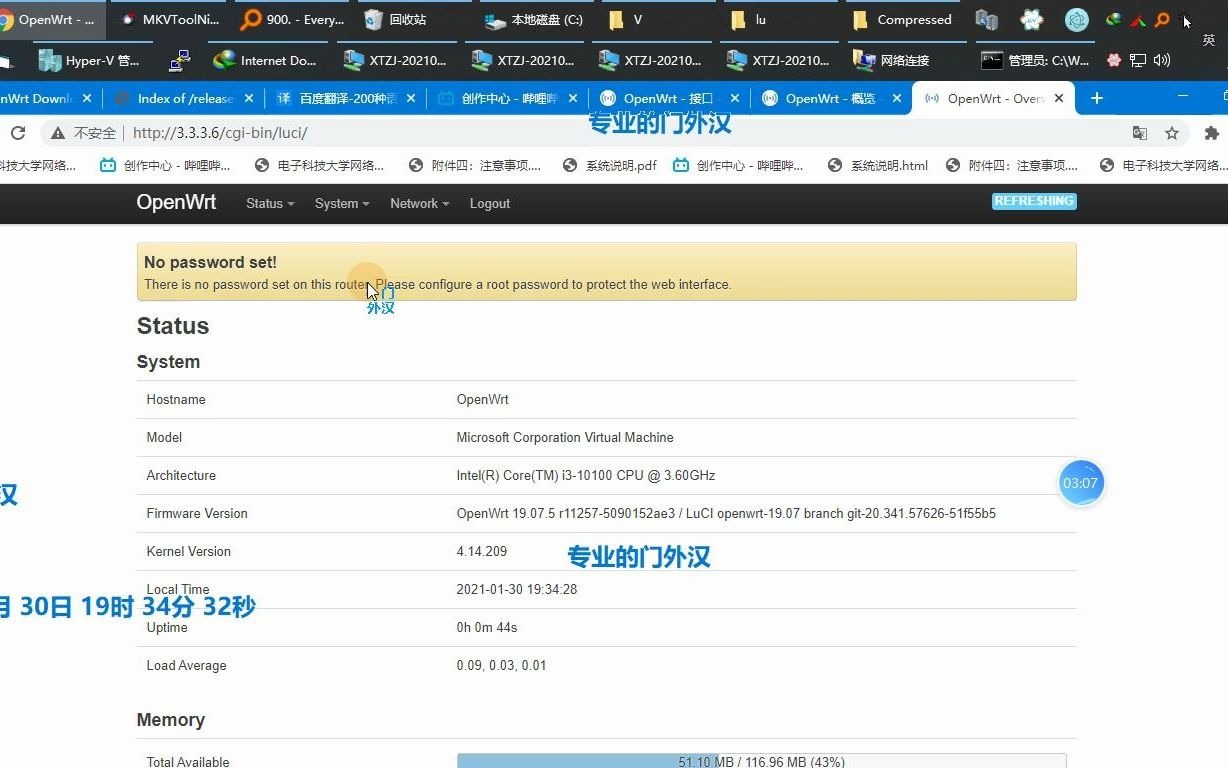Click the orange Everything magnifier tray icon

coord(1161,19)
